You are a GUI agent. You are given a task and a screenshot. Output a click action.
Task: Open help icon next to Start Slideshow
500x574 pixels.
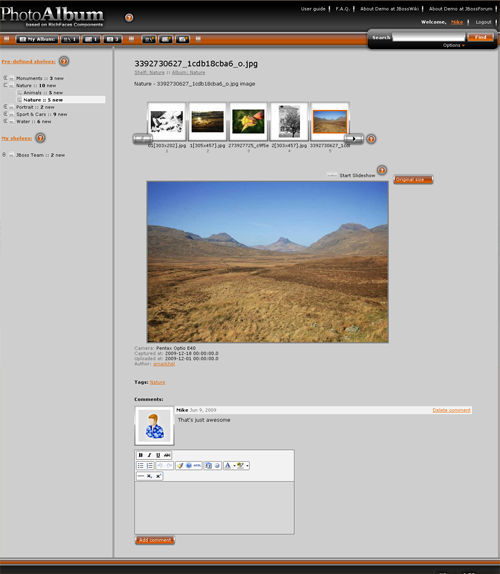pyautogui.click(x=382, y=170)
